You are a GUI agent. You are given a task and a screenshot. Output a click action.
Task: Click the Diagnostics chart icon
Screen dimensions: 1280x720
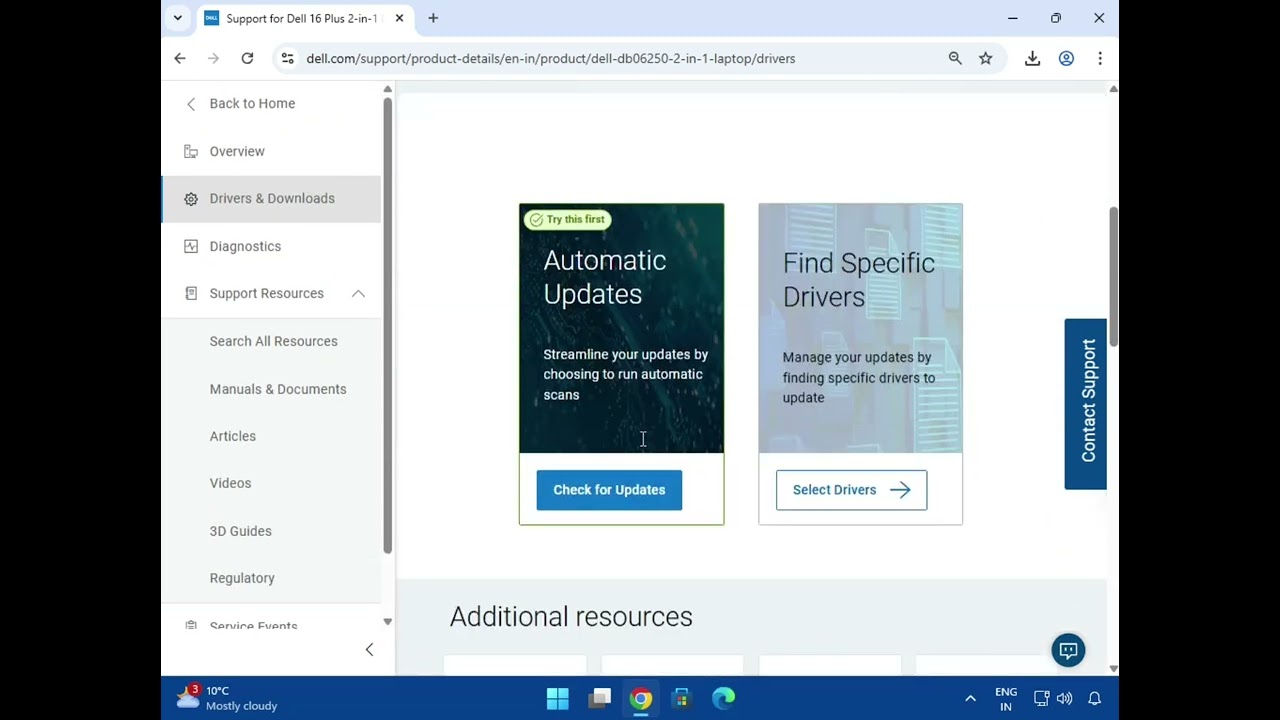[x=191, y=246]
